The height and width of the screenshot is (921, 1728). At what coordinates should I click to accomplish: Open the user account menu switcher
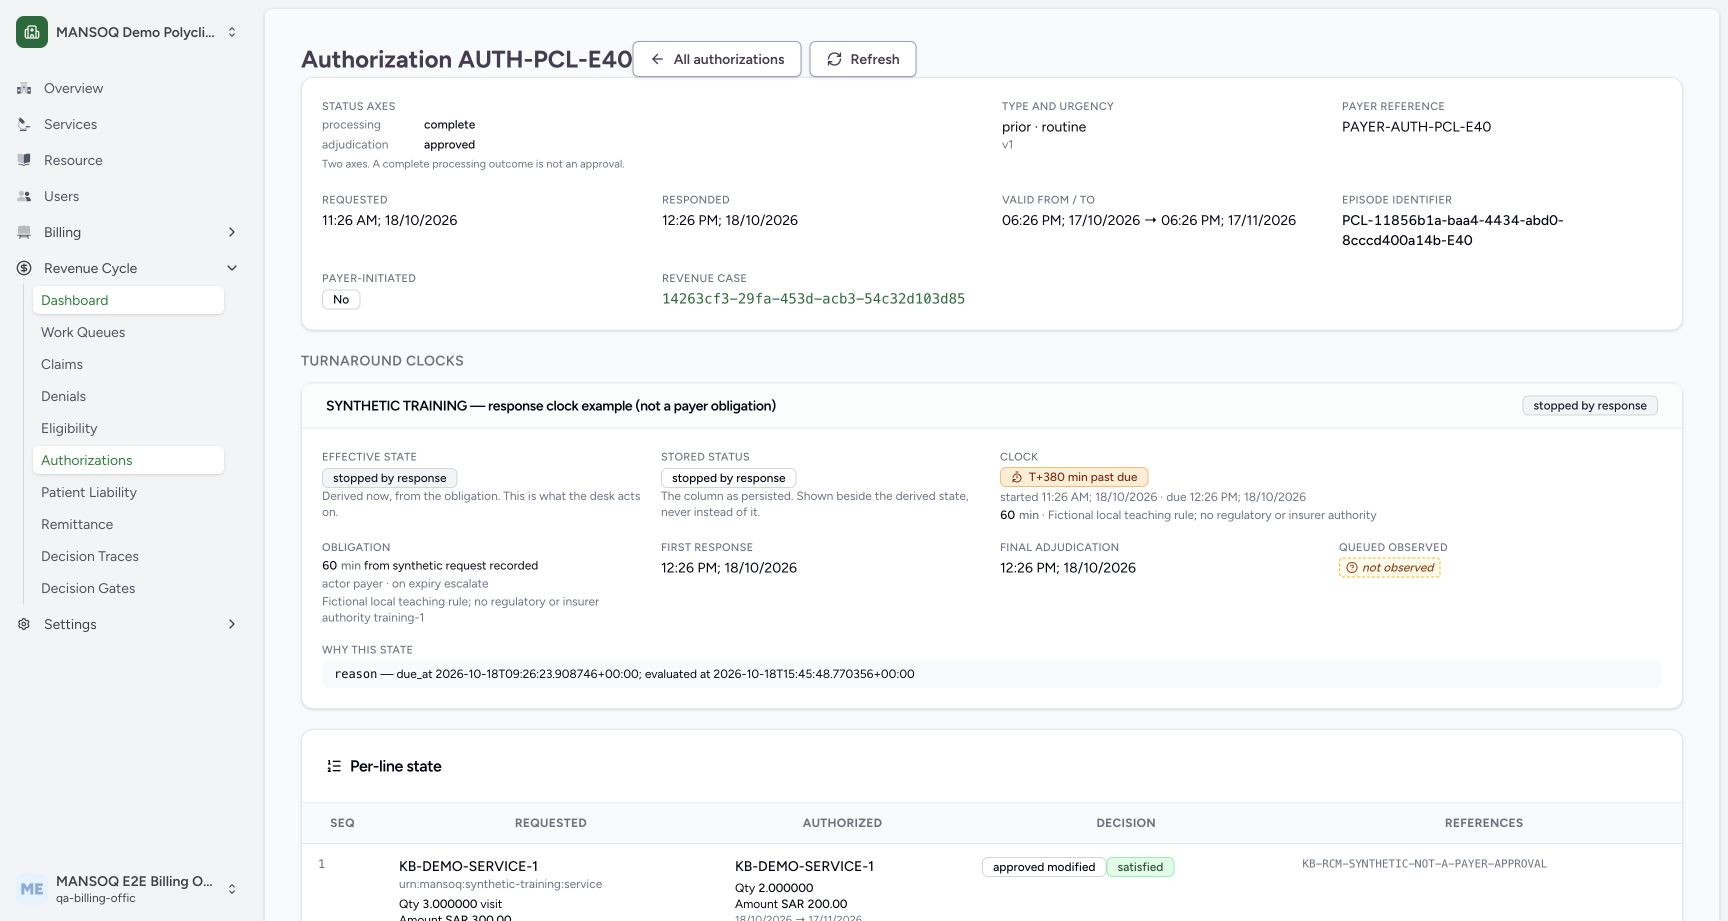pyautogui.click(x=232, y=889)
